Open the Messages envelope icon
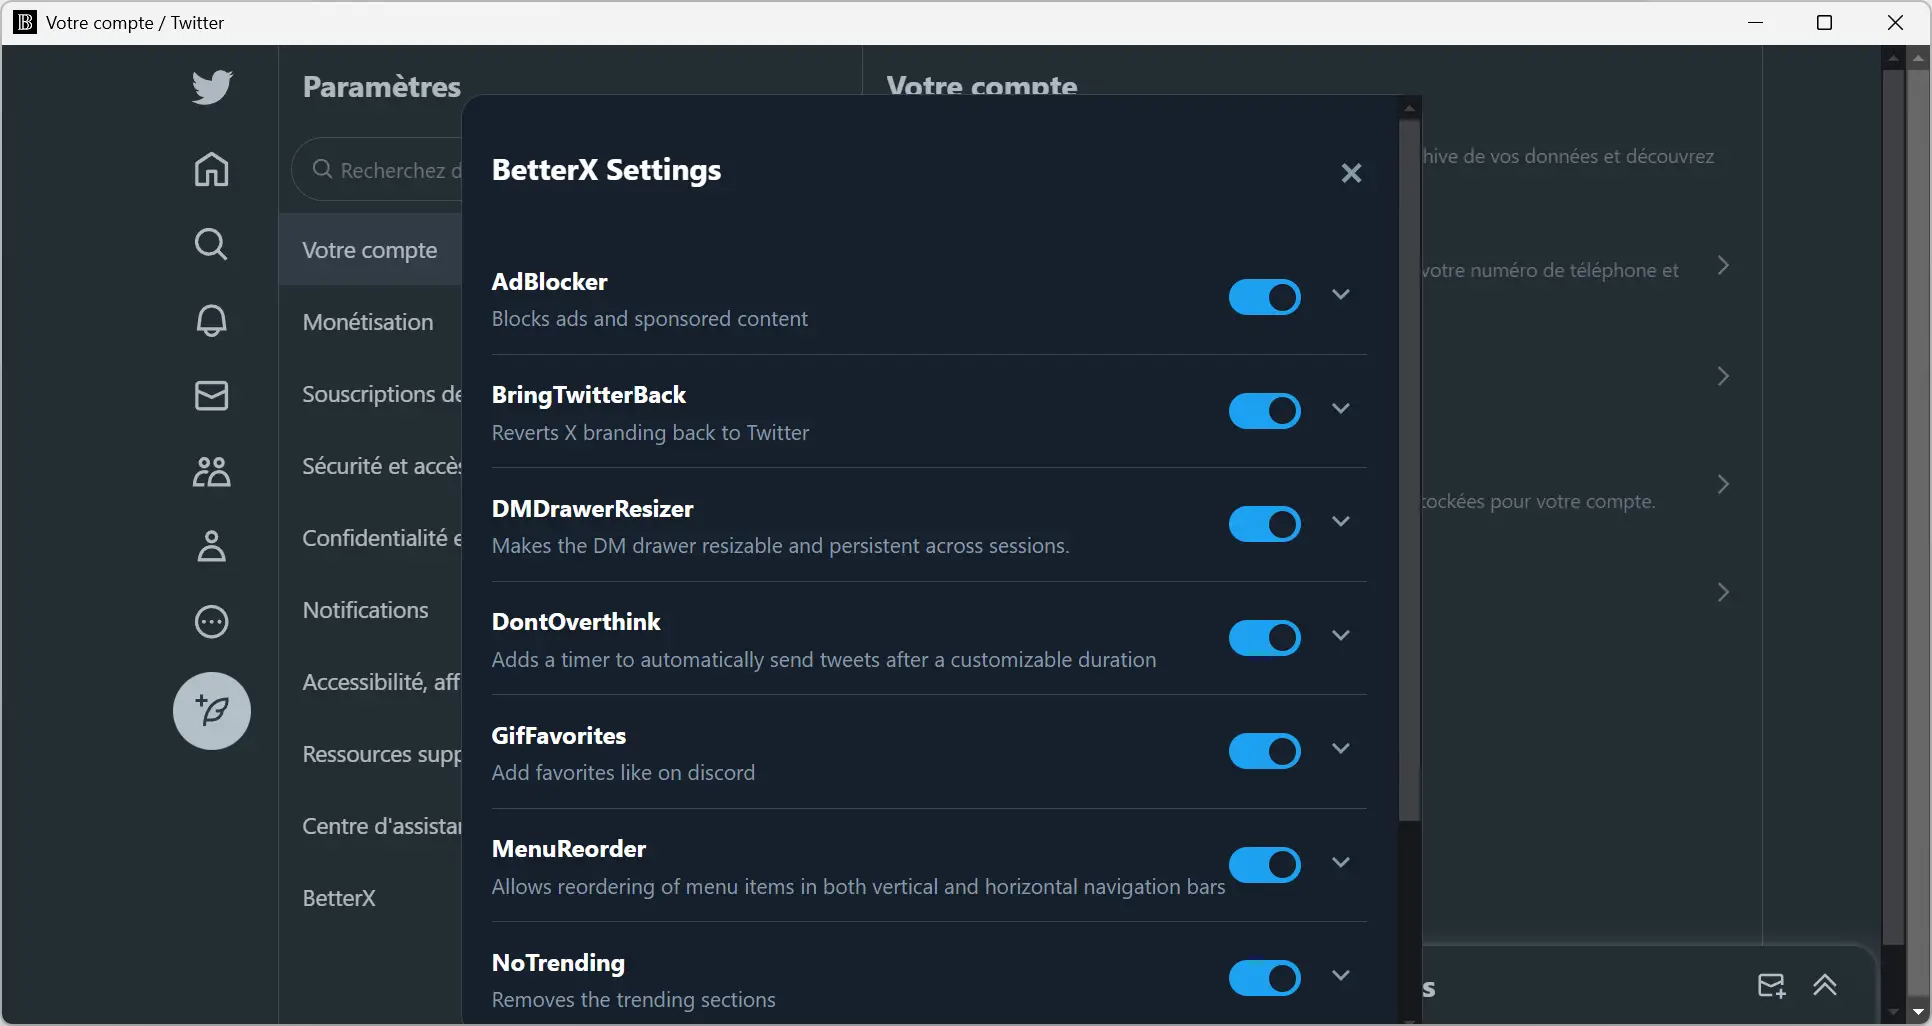This screenshot has height=1026, width=1932. [211, 396]
